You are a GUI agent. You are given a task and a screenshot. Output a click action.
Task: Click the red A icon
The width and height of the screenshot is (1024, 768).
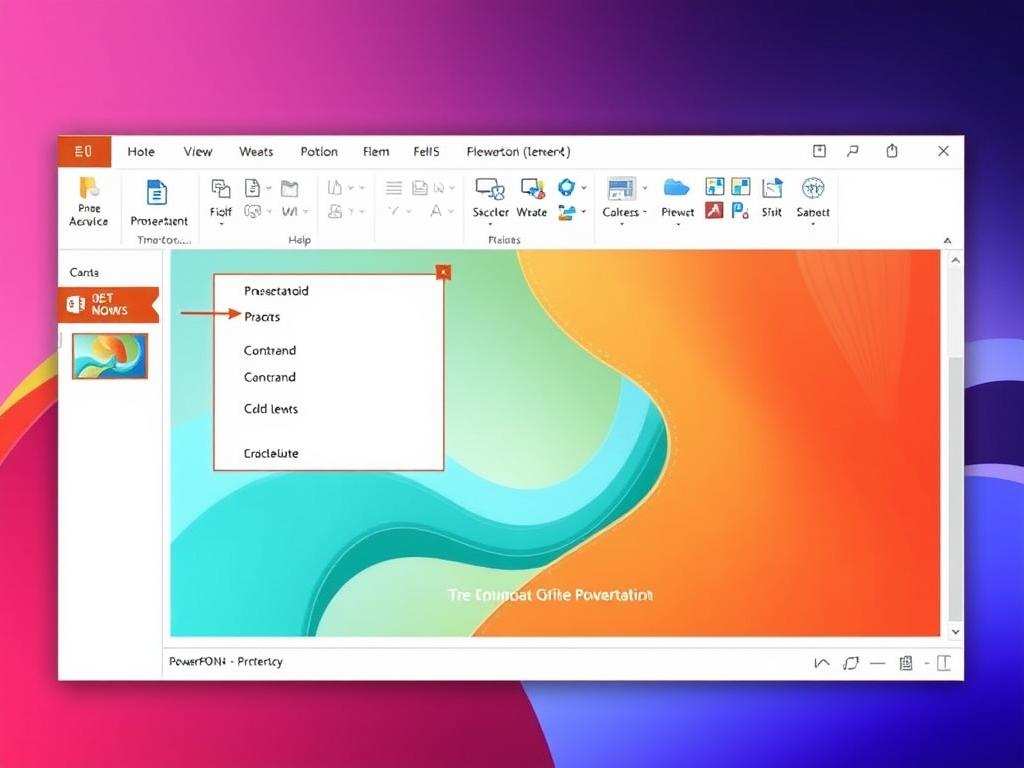tap(714, 210)
